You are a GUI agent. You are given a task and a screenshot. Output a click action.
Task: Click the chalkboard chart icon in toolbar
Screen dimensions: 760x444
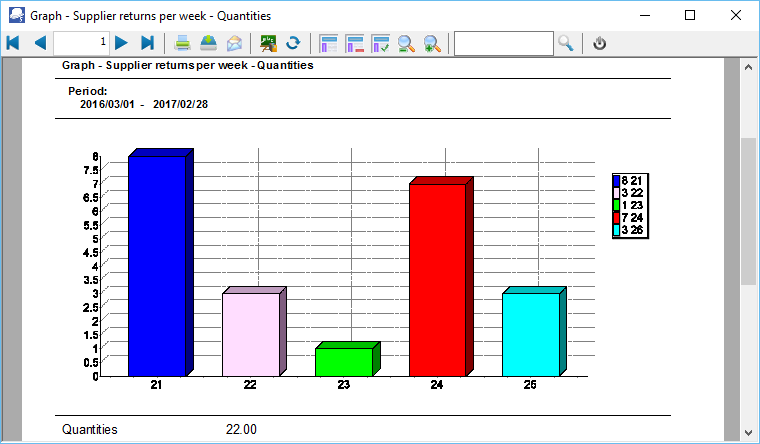tap(268, 43)
